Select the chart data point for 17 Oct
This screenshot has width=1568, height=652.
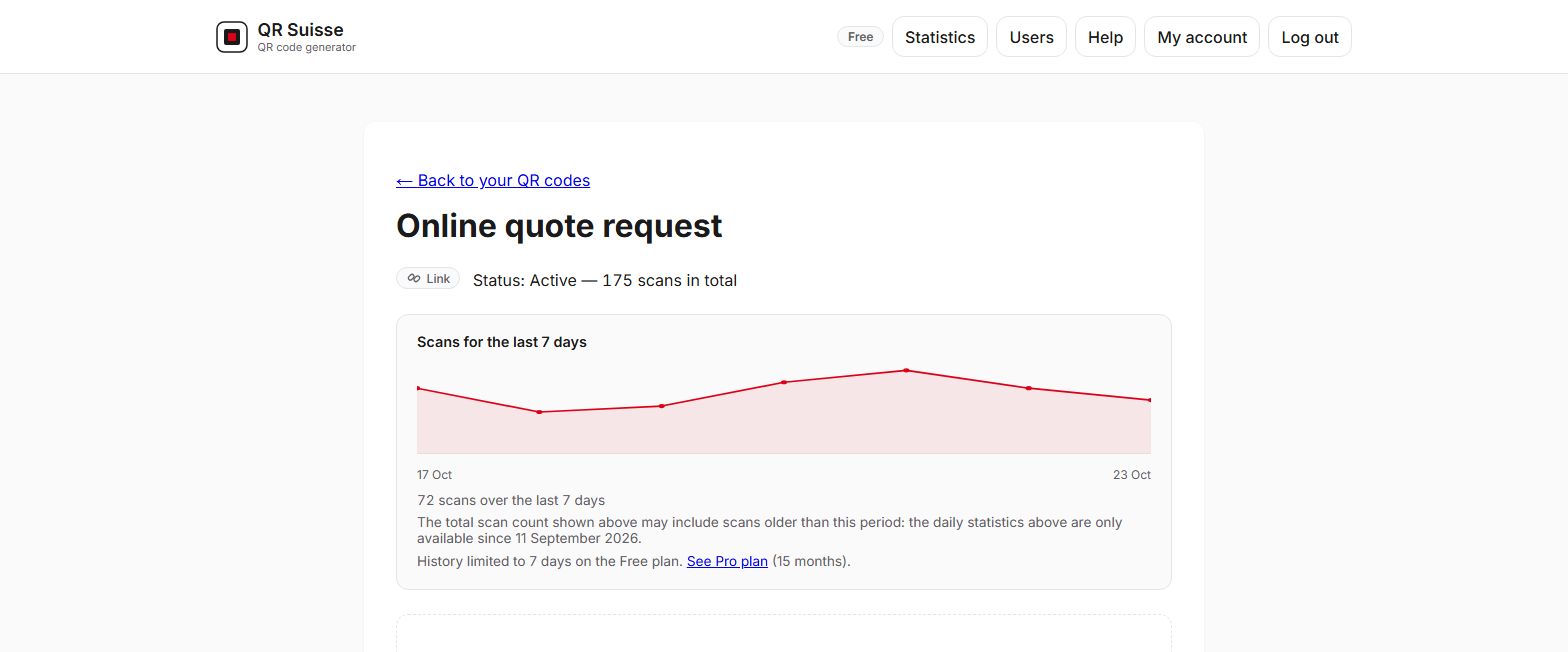418,388
